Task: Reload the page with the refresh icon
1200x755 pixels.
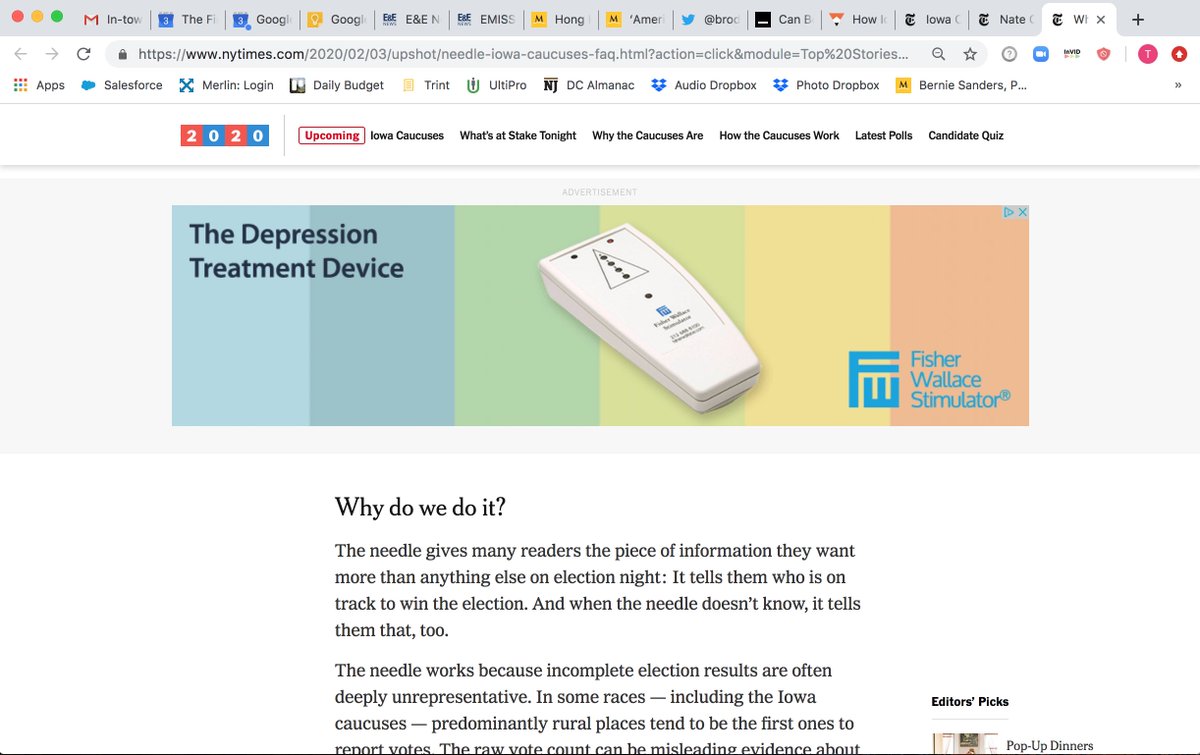Action: 83,54
